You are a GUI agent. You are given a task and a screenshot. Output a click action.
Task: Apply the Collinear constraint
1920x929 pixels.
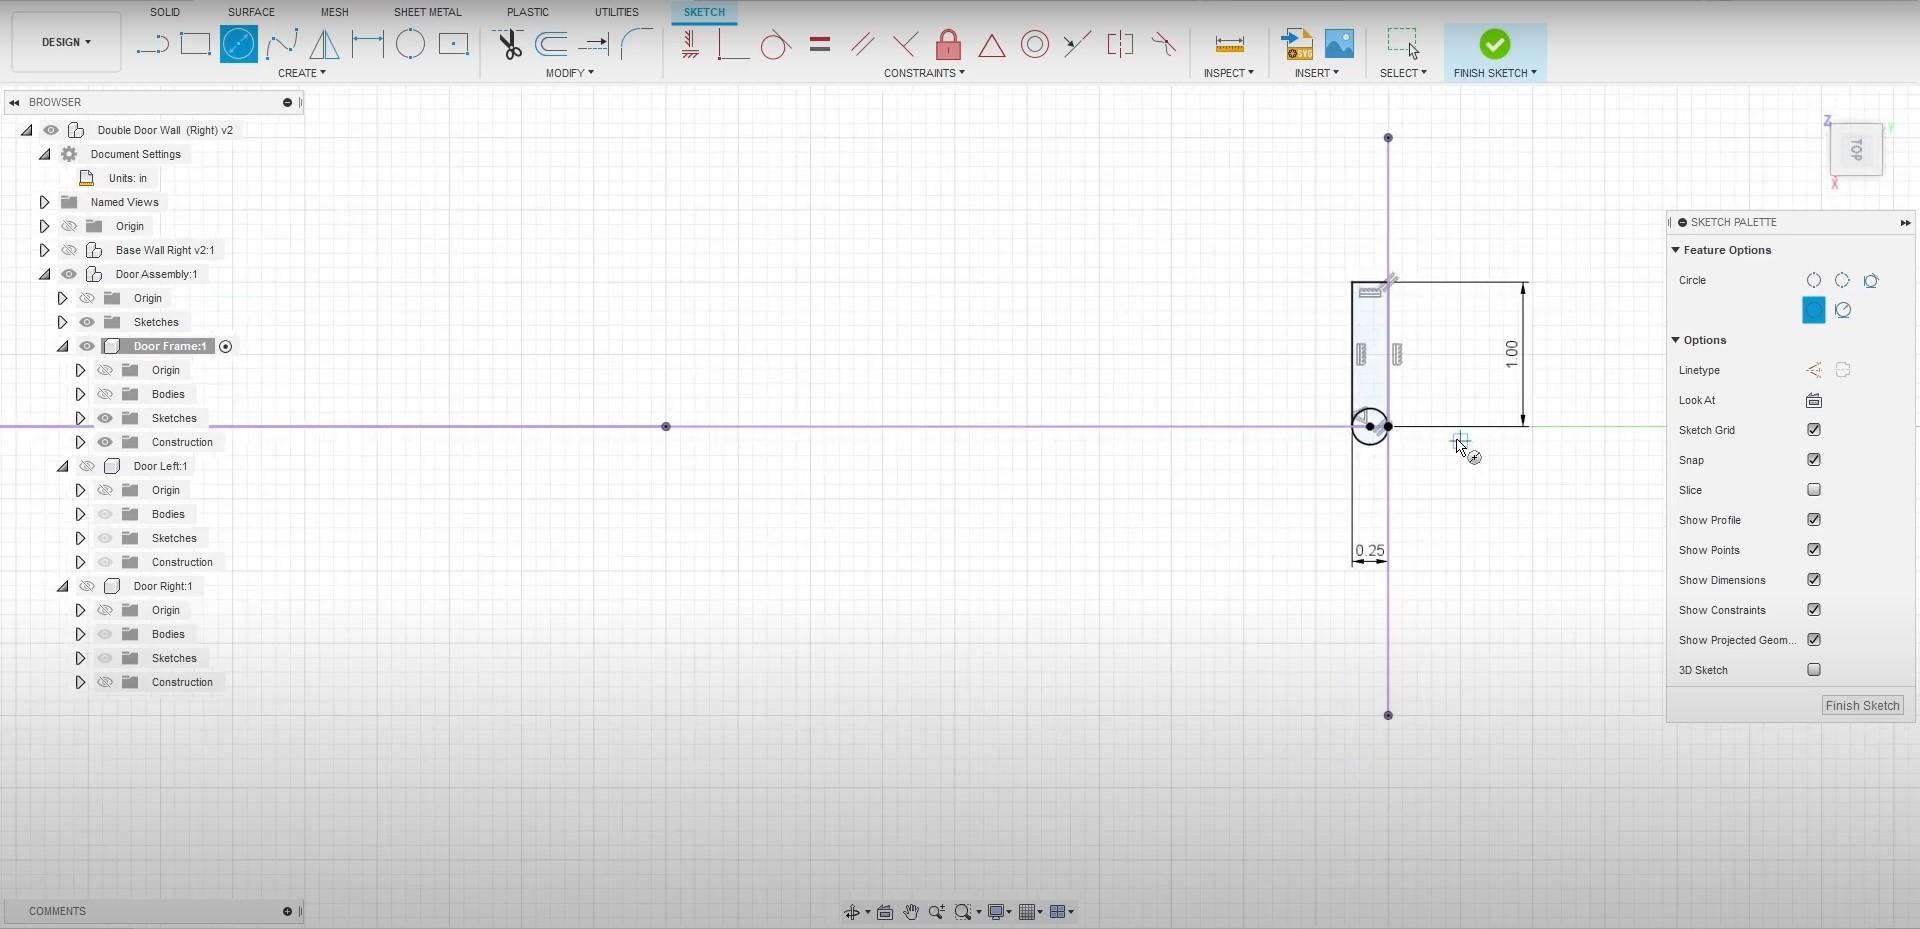click(x=1077, y=44)
